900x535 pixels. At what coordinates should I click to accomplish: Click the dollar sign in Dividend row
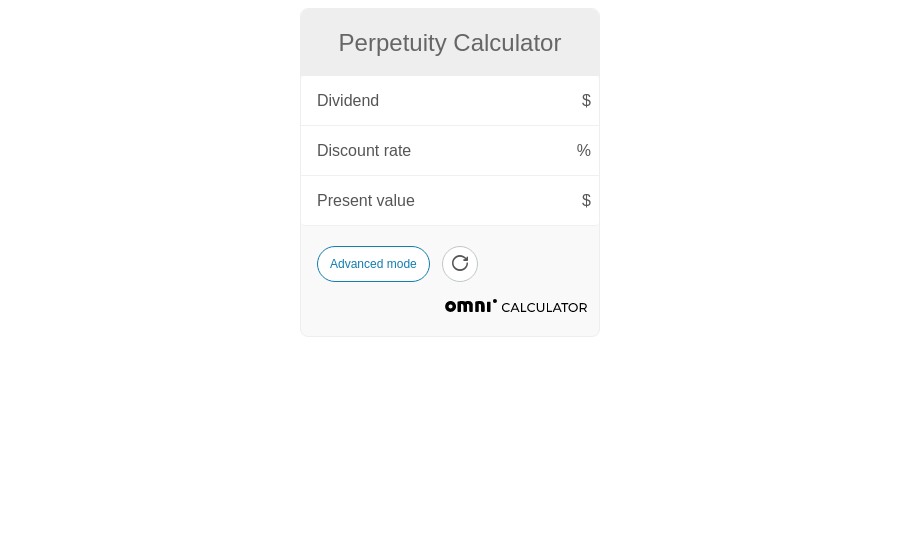[x=586, y=101]
